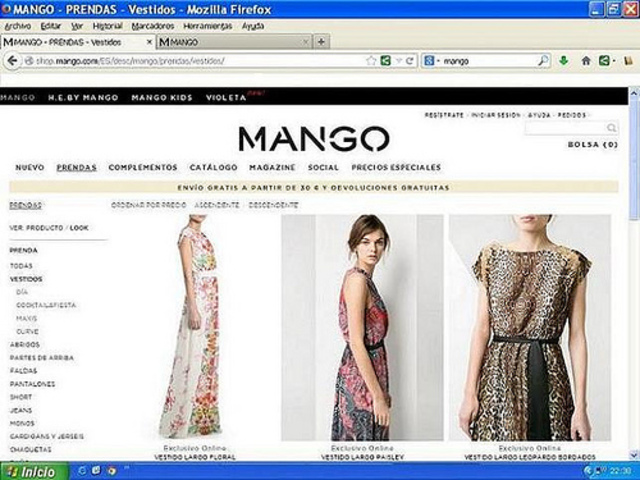Select SOCIAL in the main navigation

coord(323,167)
